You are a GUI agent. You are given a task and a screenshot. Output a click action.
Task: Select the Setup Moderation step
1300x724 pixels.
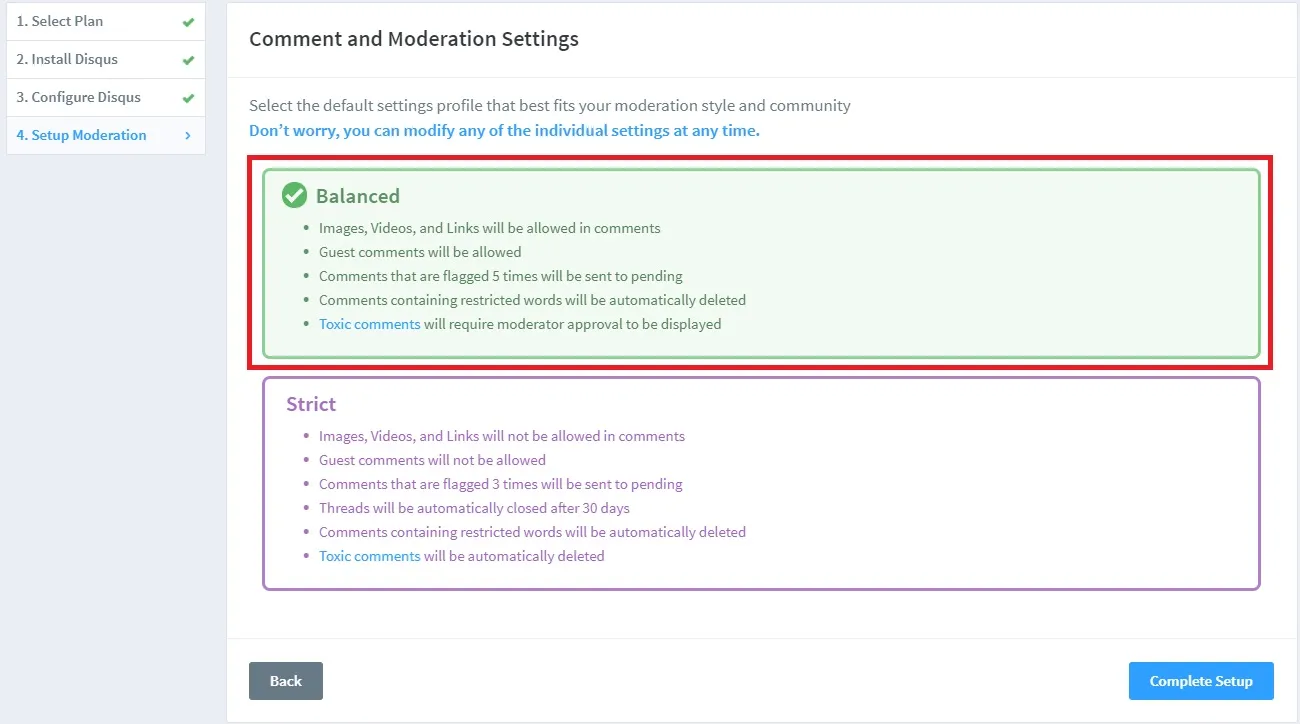[x=84, y=134]
